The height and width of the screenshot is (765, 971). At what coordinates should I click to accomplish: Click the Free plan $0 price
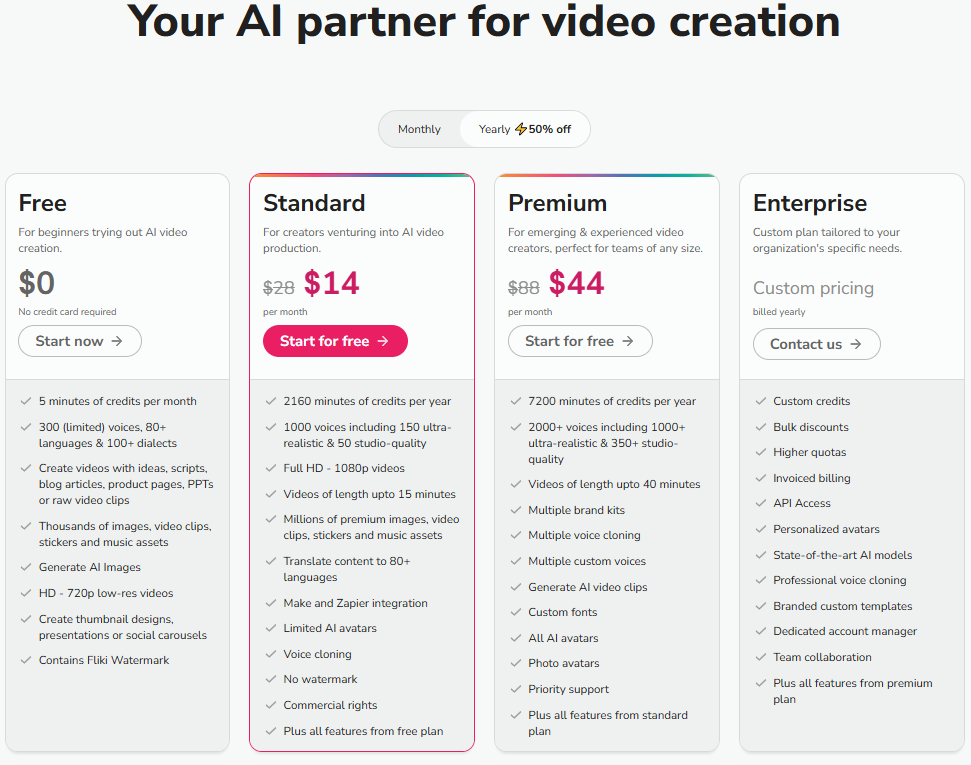coord(37,284)
